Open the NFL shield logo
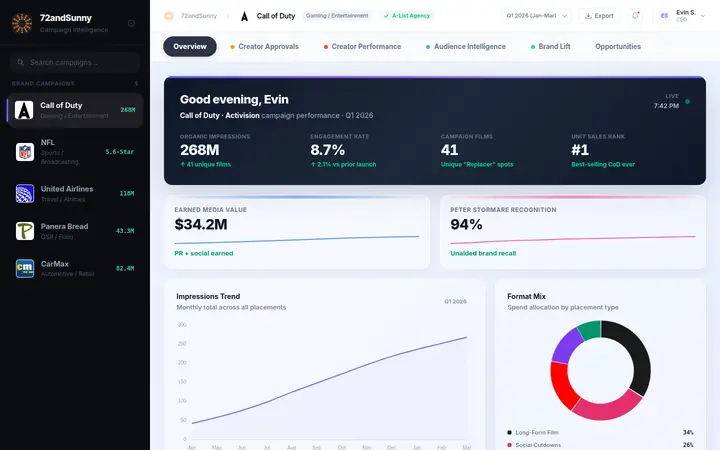The width and height of the screenshot is (720, 450). (25, 152)
